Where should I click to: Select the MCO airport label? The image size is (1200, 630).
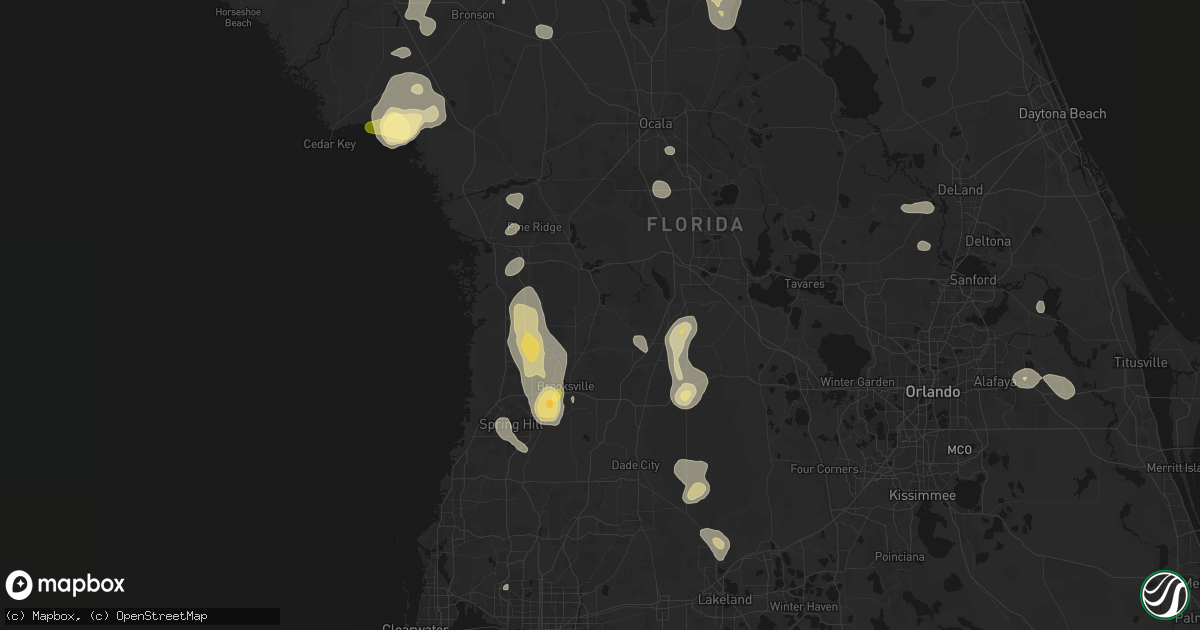(x=959, y=451)
